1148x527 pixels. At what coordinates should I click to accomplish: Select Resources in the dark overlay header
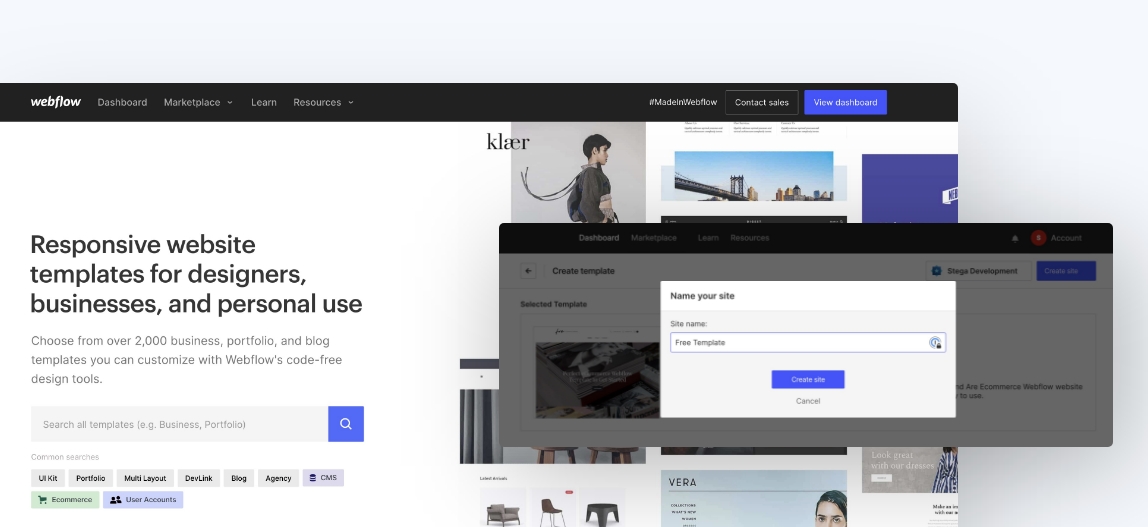750,238
